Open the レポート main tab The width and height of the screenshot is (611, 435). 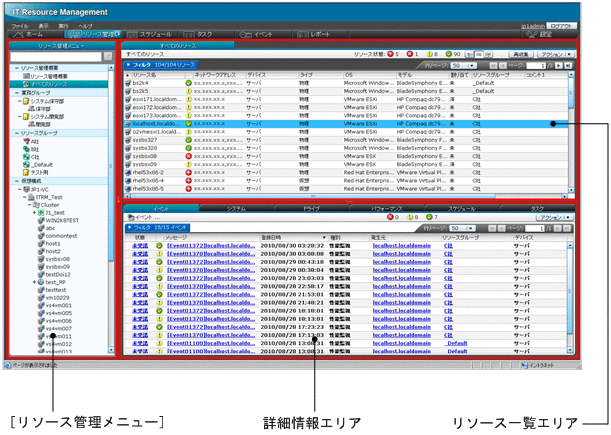(314, 35)
